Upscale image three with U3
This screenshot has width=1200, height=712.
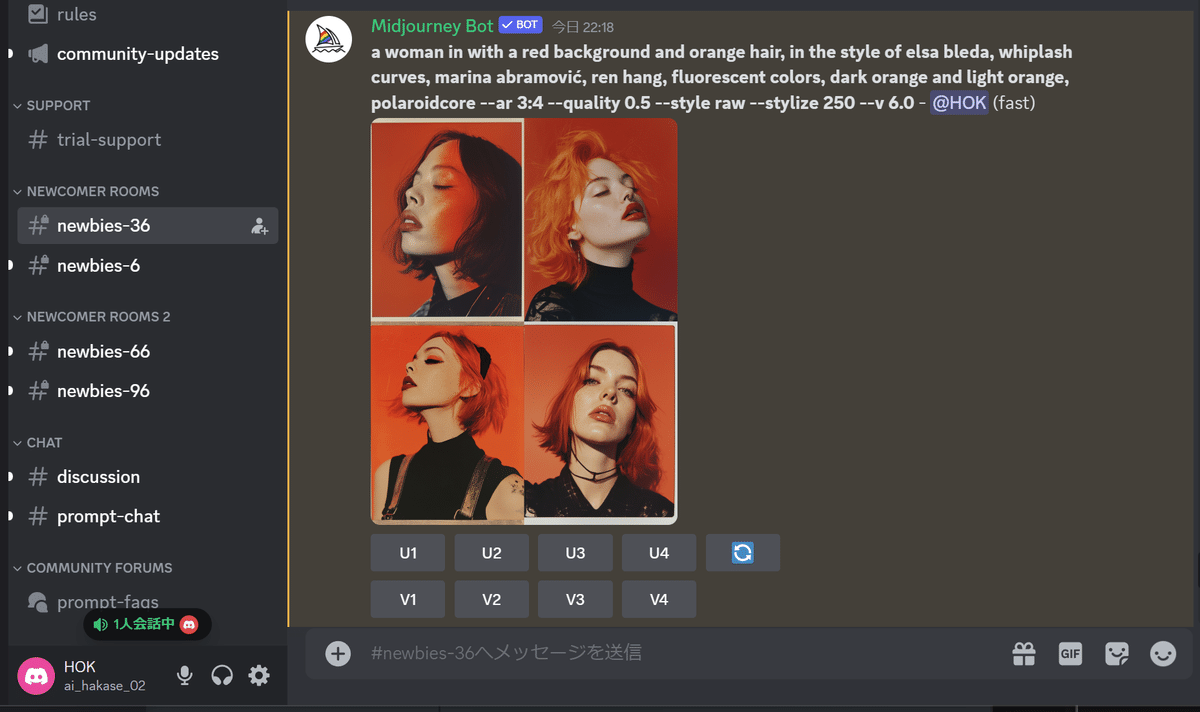(x=575, y=553)
